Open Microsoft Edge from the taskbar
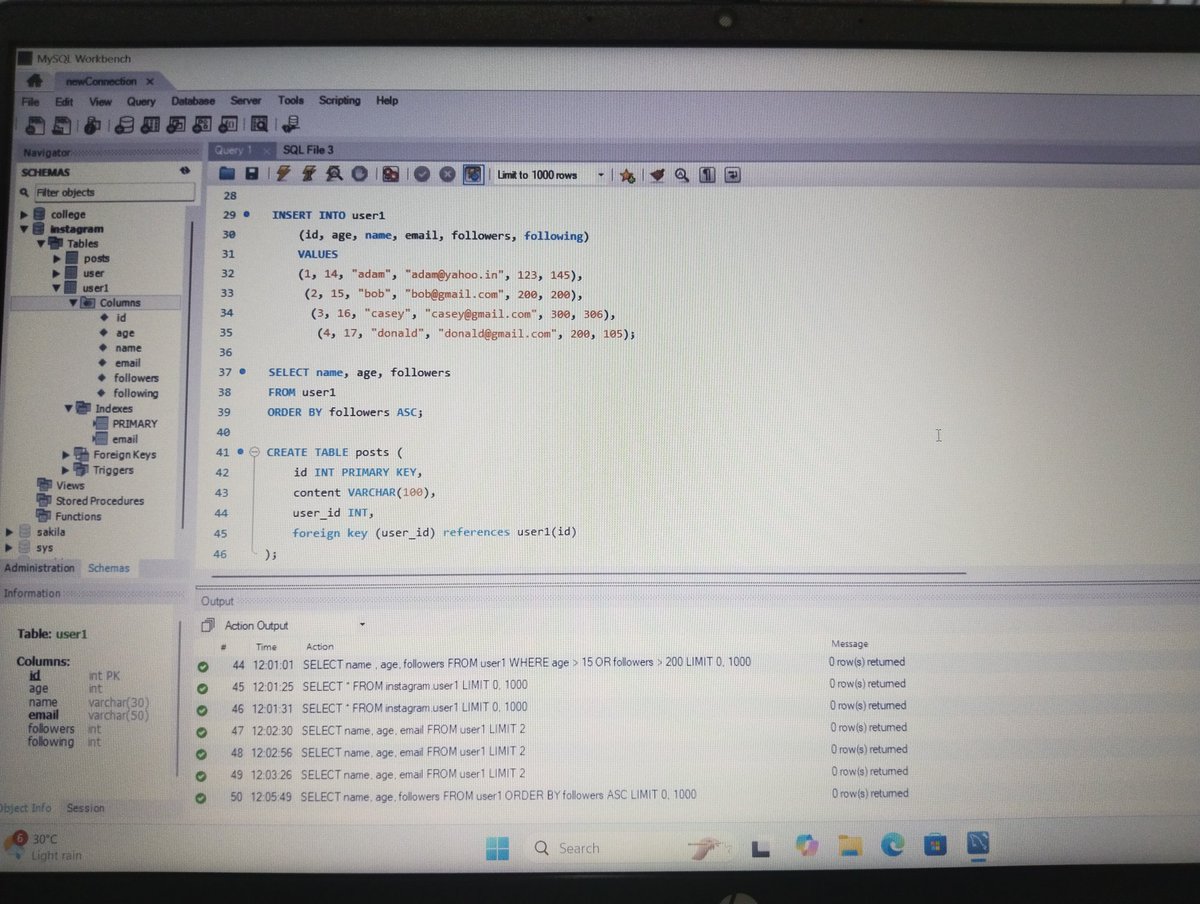The width and height of the screenshot is (1200, 904). click(x=892, y=846)
